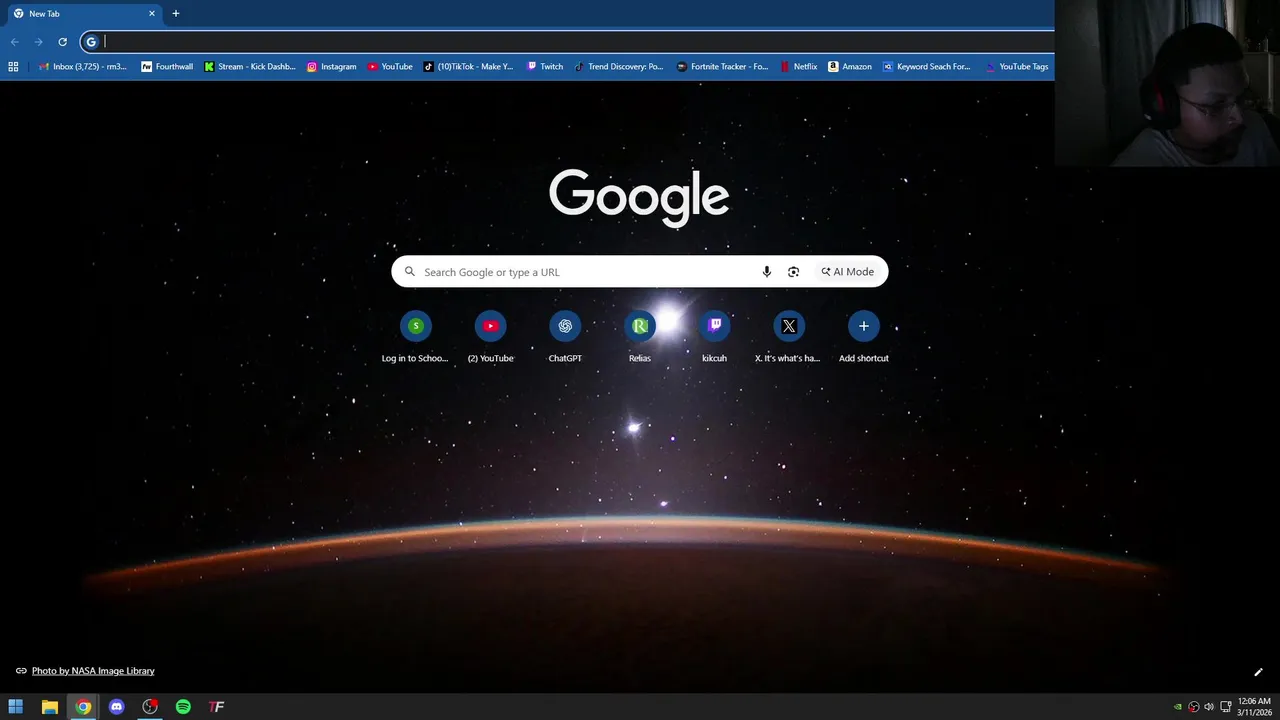Activate AI Mode in search box
Screen dimensions: 1280x720
[848, 272]
